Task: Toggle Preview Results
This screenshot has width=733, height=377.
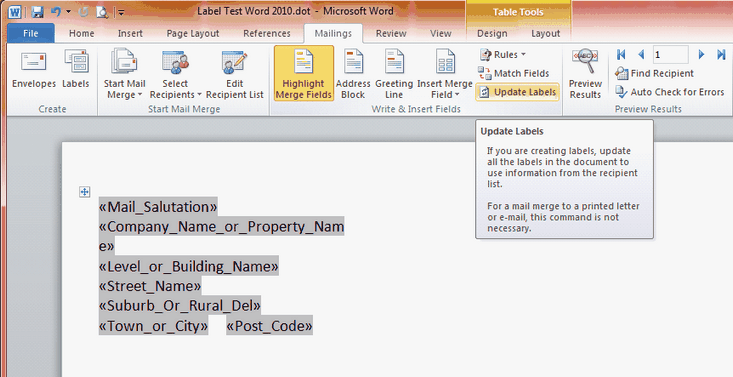Action: click(585, 74)
